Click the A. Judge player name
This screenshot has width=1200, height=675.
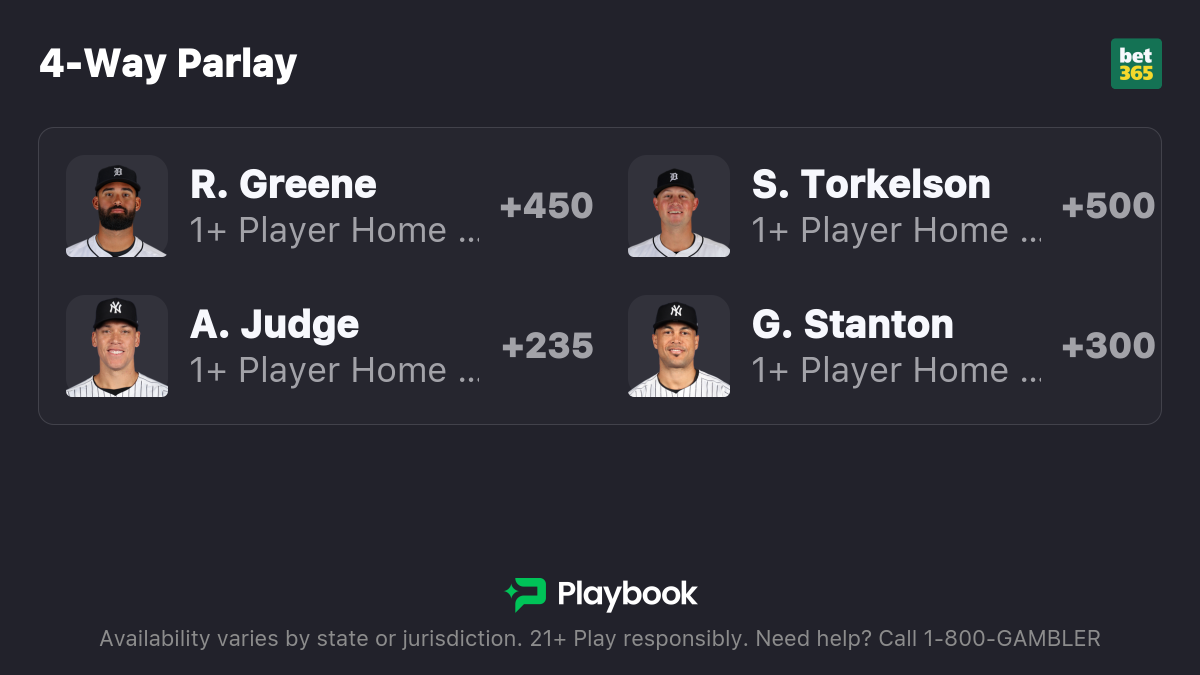click(274, 325)
